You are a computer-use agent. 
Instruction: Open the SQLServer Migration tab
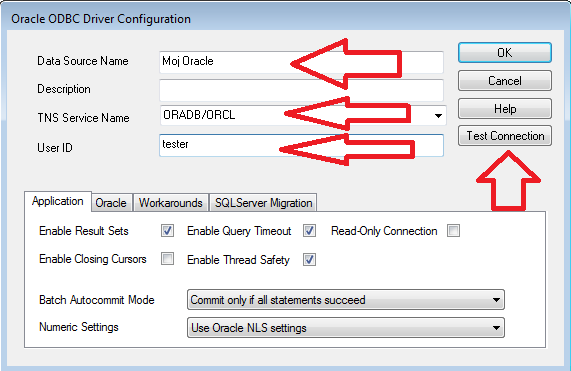tap(264, 203)
